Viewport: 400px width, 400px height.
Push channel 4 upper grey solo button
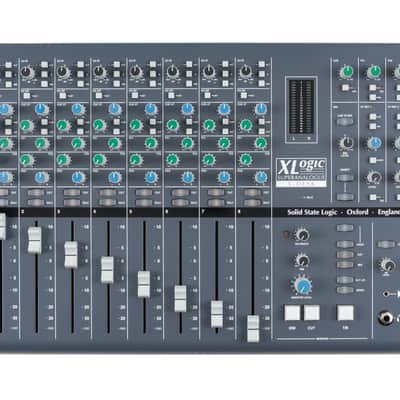(108, 193)
